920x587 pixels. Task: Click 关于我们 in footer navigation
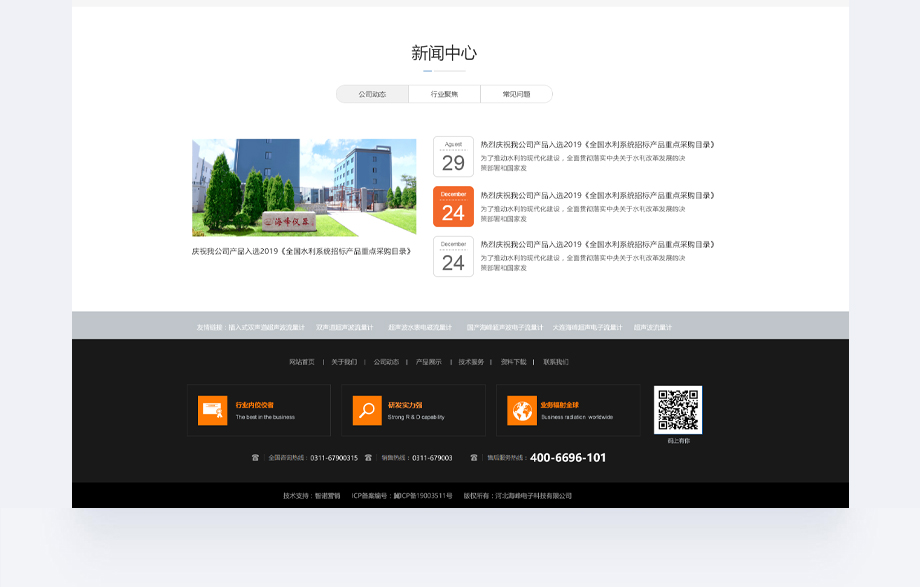pos(344,362)
